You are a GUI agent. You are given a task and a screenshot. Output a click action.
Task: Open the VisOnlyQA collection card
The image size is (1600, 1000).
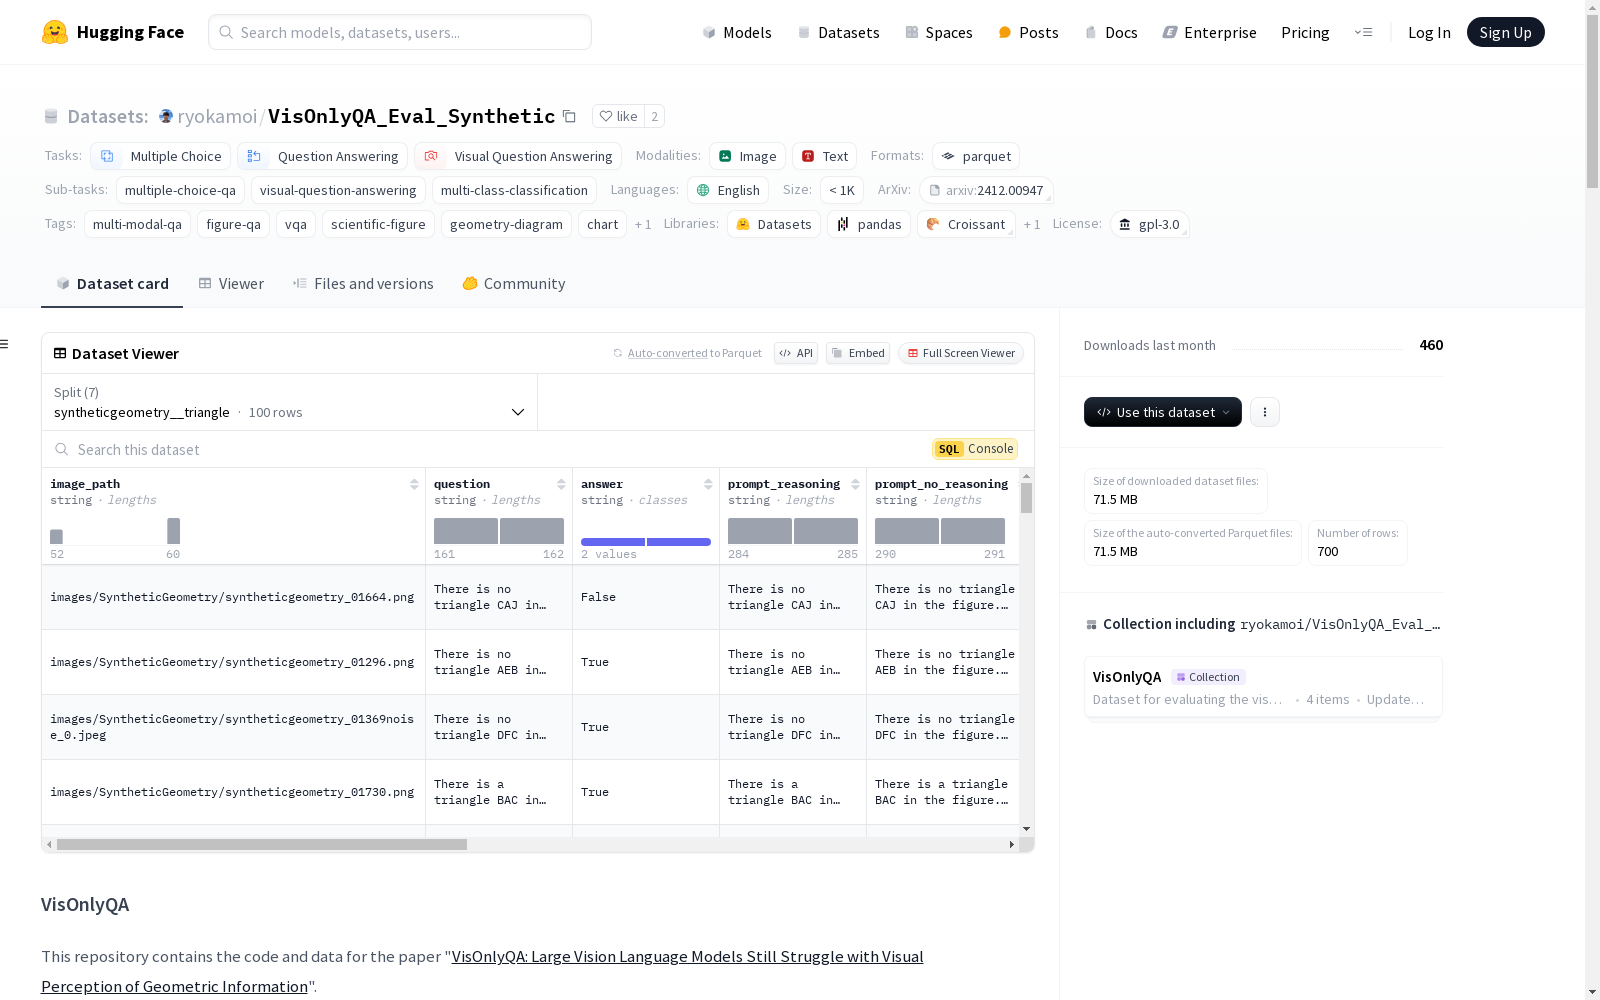point(1263,687)
